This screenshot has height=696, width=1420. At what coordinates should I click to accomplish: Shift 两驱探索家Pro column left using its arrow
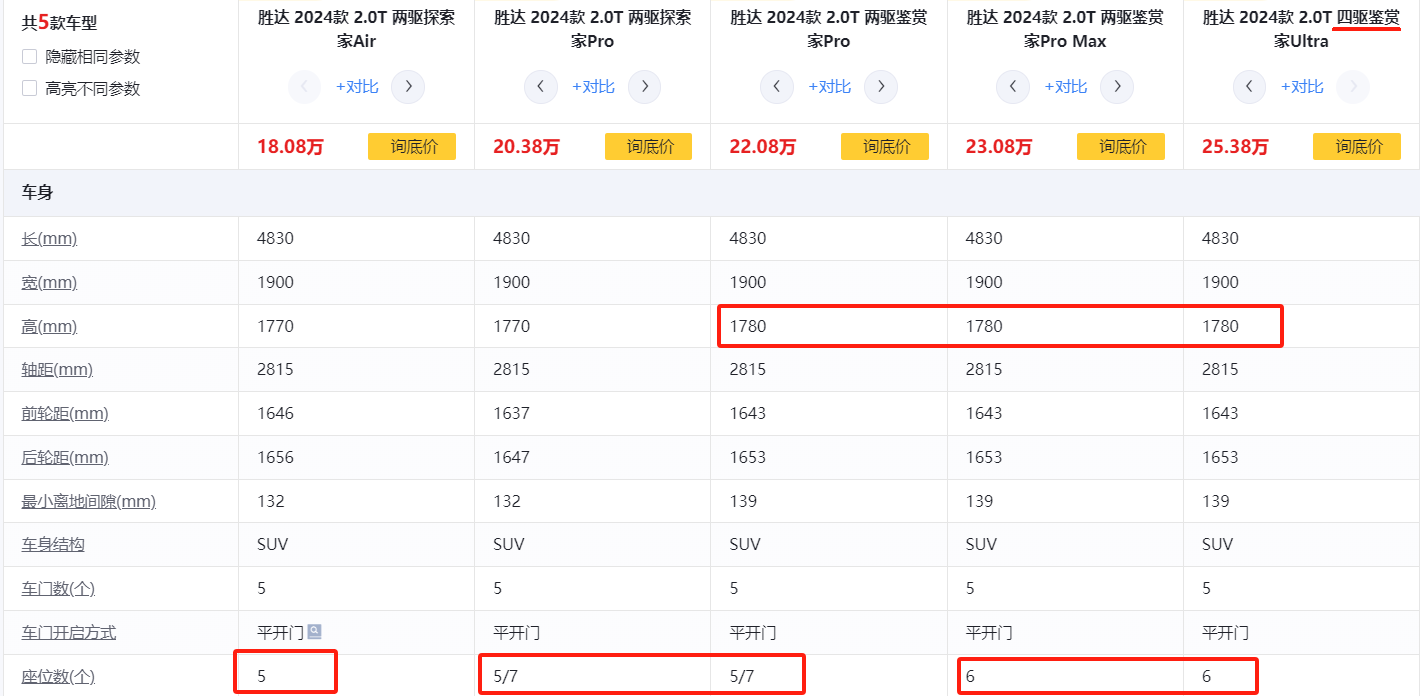coord(541,87)
